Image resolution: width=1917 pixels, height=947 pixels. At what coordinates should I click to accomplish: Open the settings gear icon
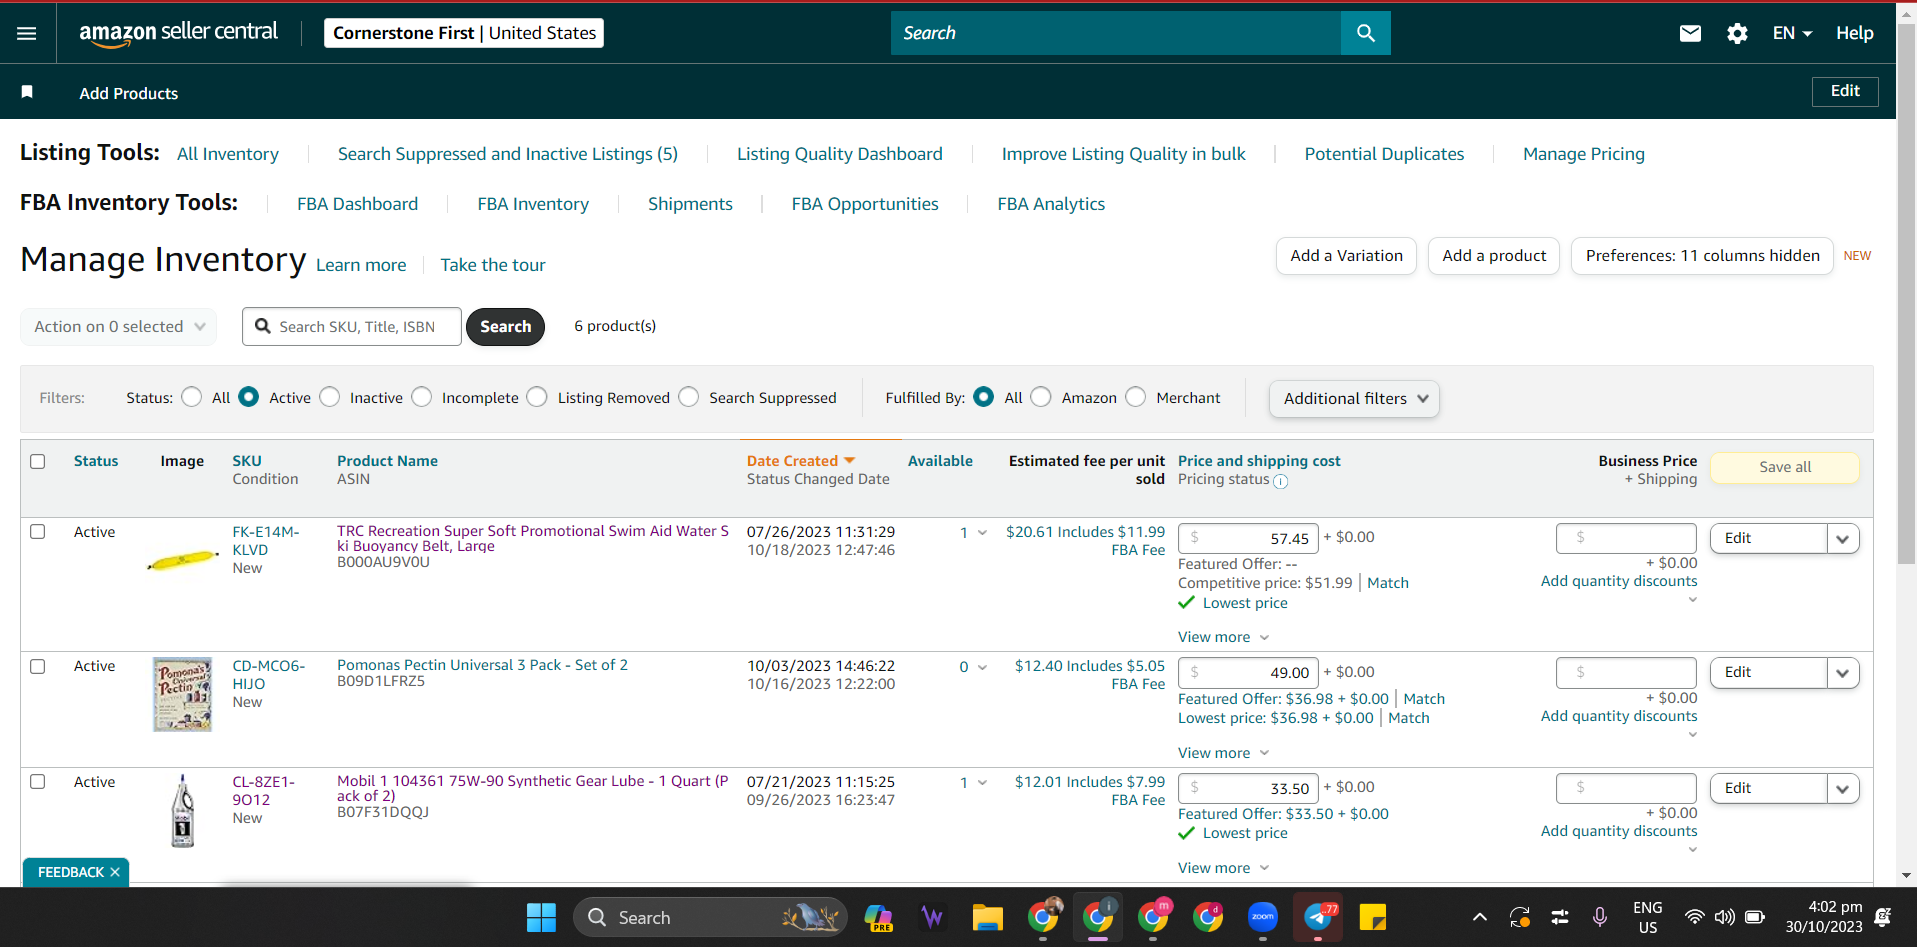1737,33
